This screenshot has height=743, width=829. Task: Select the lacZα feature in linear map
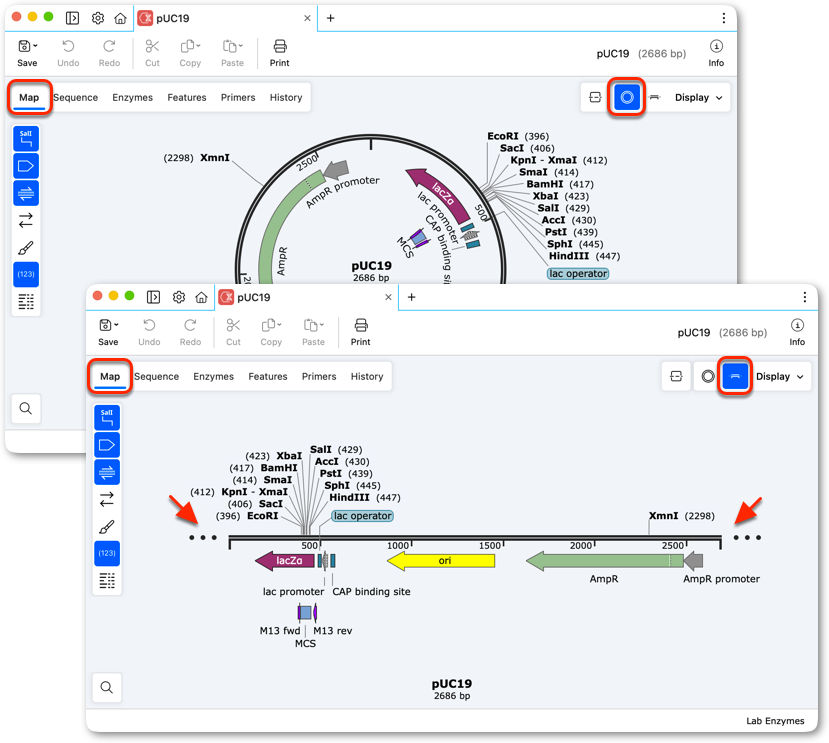click(284, 561)
